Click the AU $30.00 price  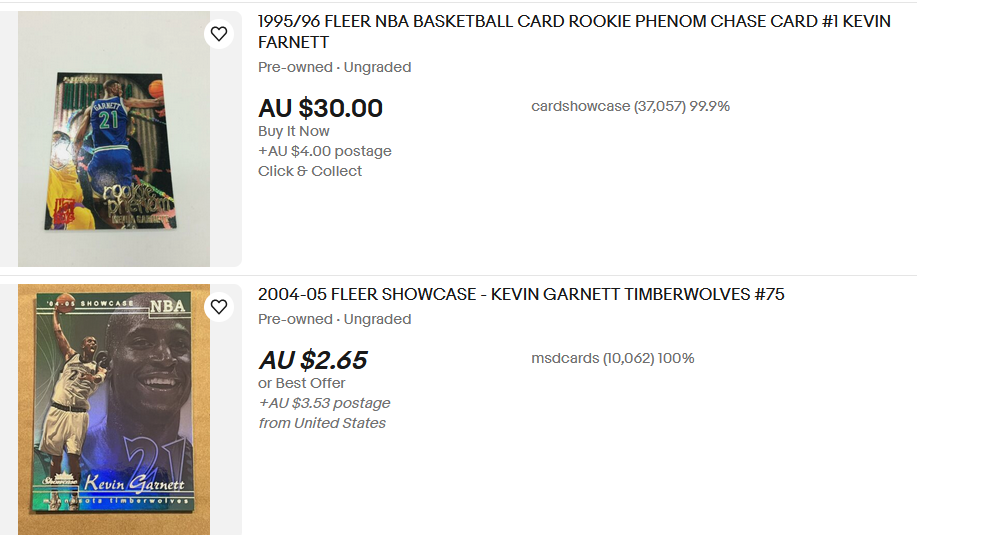(320, 108)
